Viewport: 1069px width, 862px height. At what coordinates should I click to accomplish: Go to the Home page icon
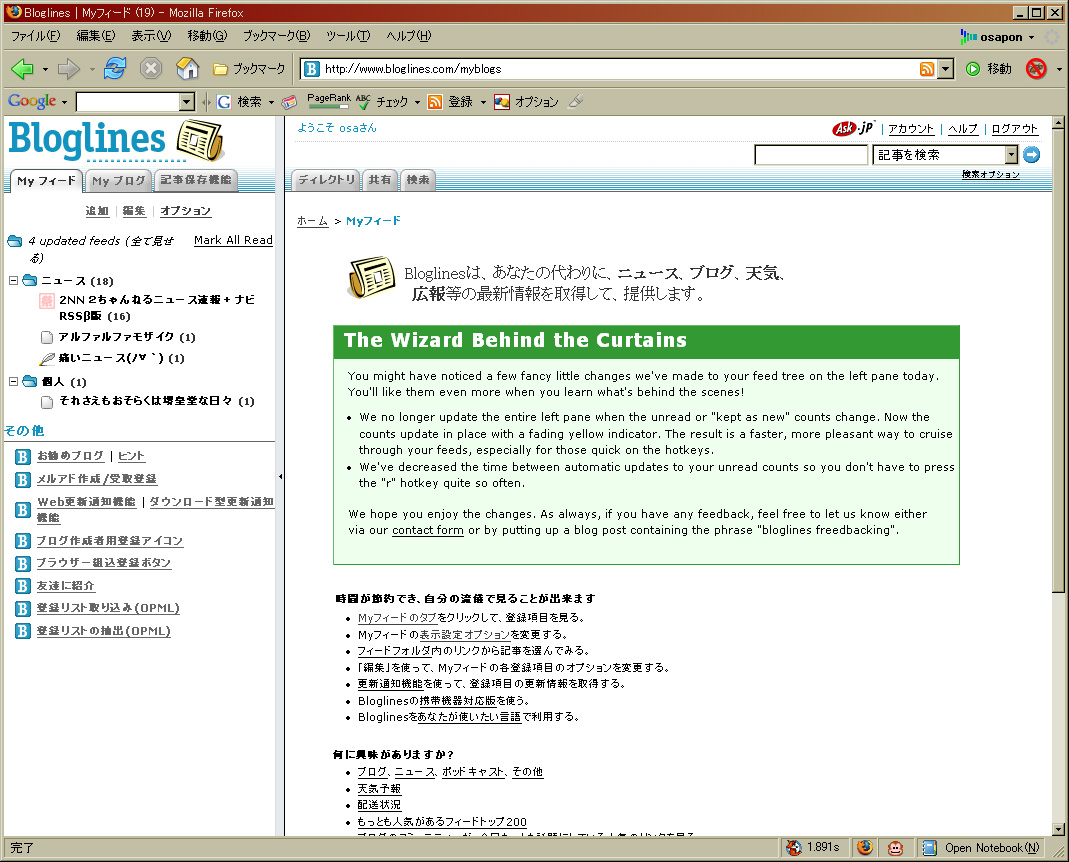pos(187,68)
